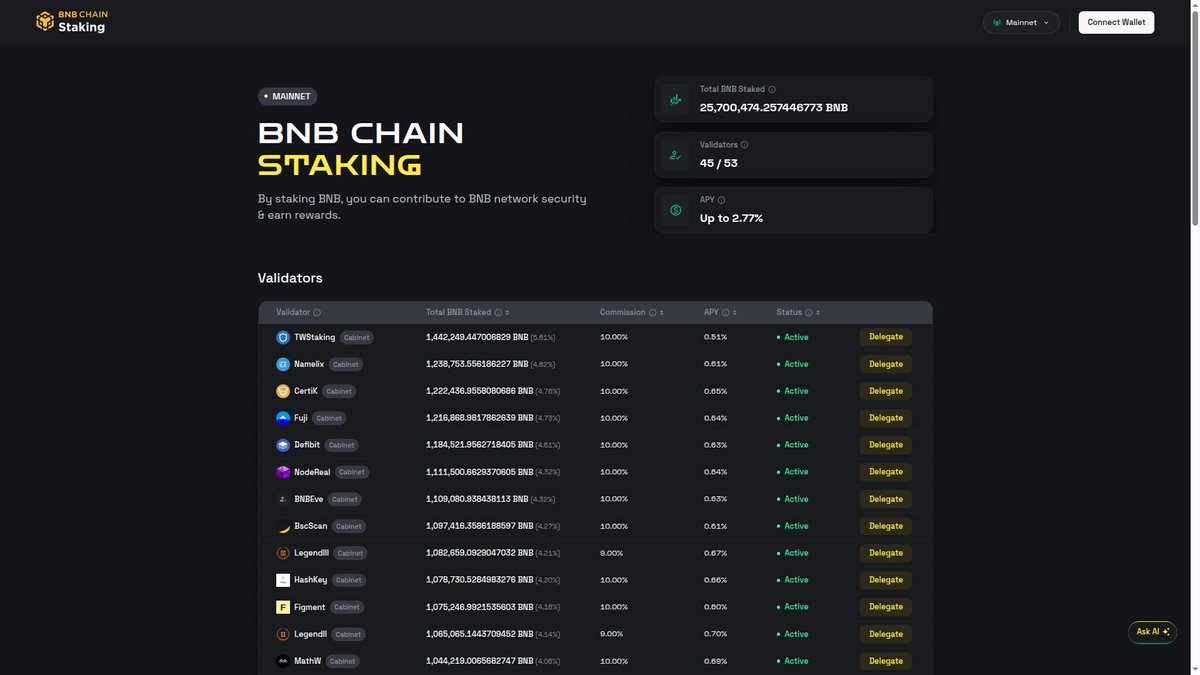Click the 25,700,474.257446773 BNB total value

774,107
